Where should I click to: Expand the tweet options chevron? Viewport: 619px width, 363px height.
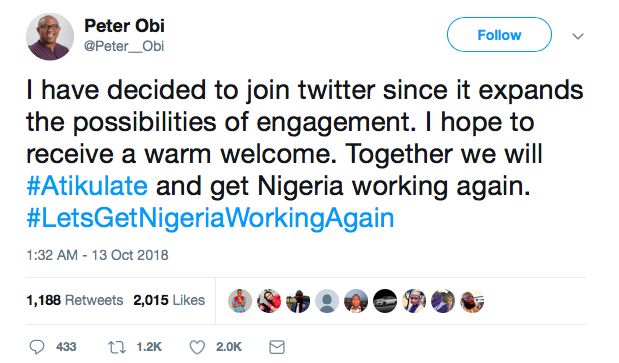(578, 36)
